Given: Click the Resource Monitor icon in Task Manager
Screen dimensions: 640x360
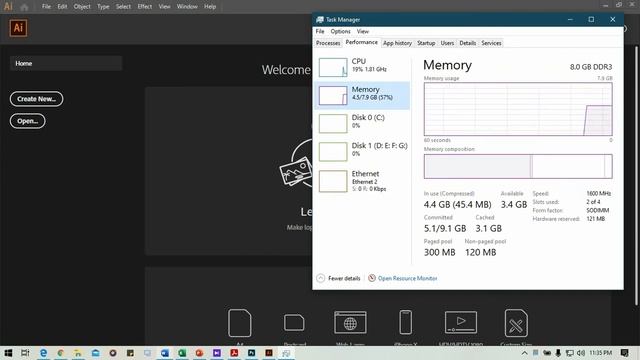Looking at the screenshot, I should (372, 278).
